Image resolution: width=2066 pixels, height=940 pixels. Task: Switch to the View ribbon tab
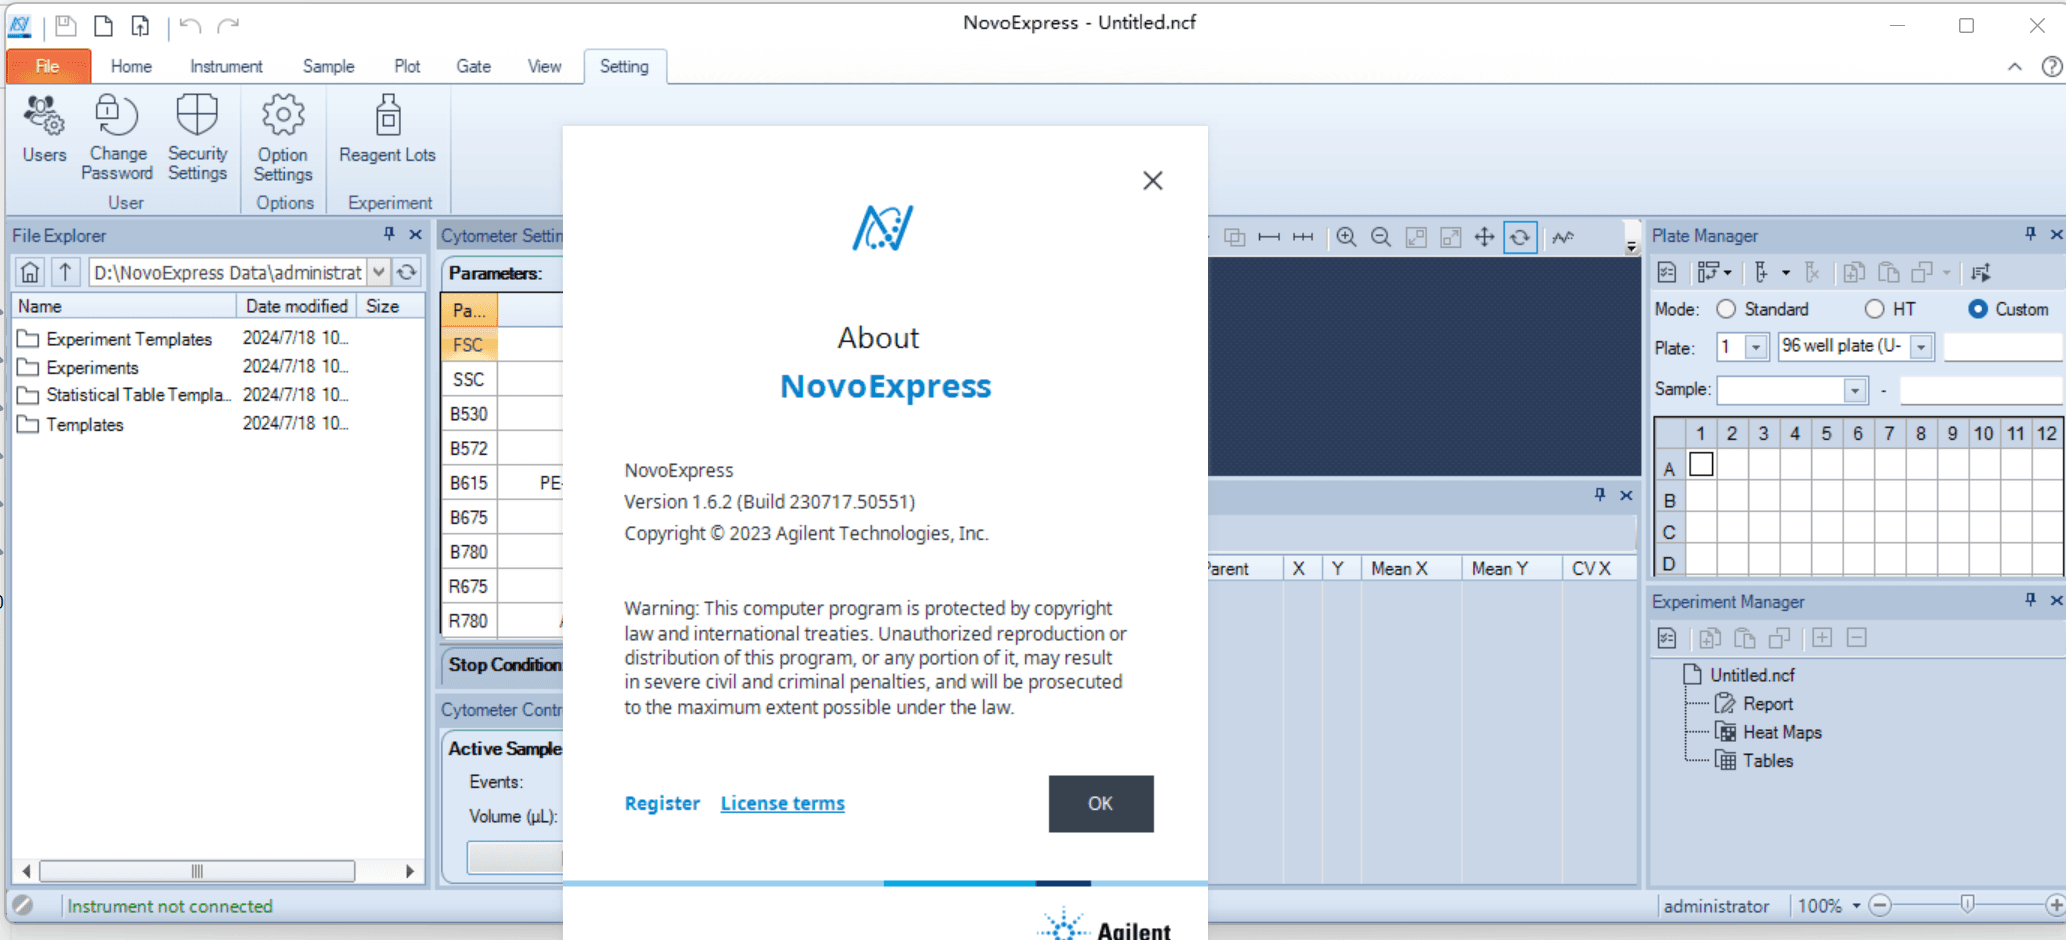544,66
